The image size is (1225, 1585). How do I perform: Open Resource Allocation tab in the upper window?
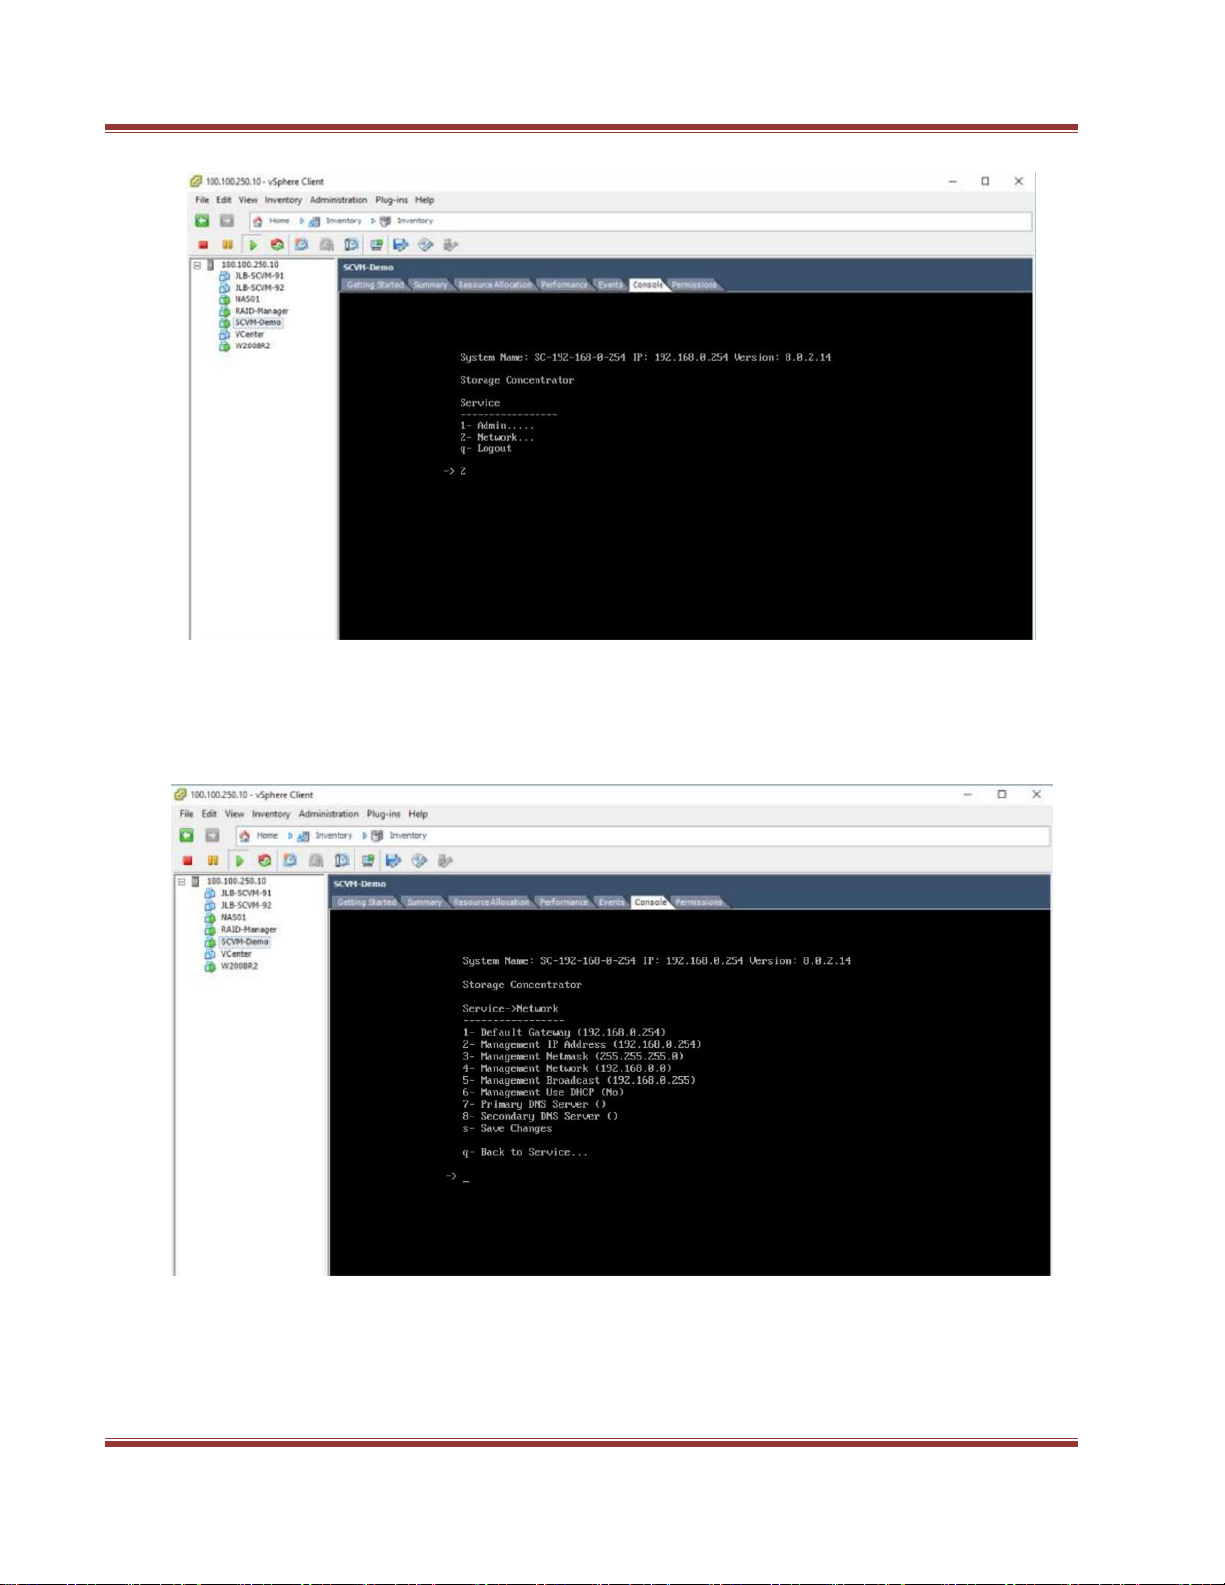tap(494, 285)
